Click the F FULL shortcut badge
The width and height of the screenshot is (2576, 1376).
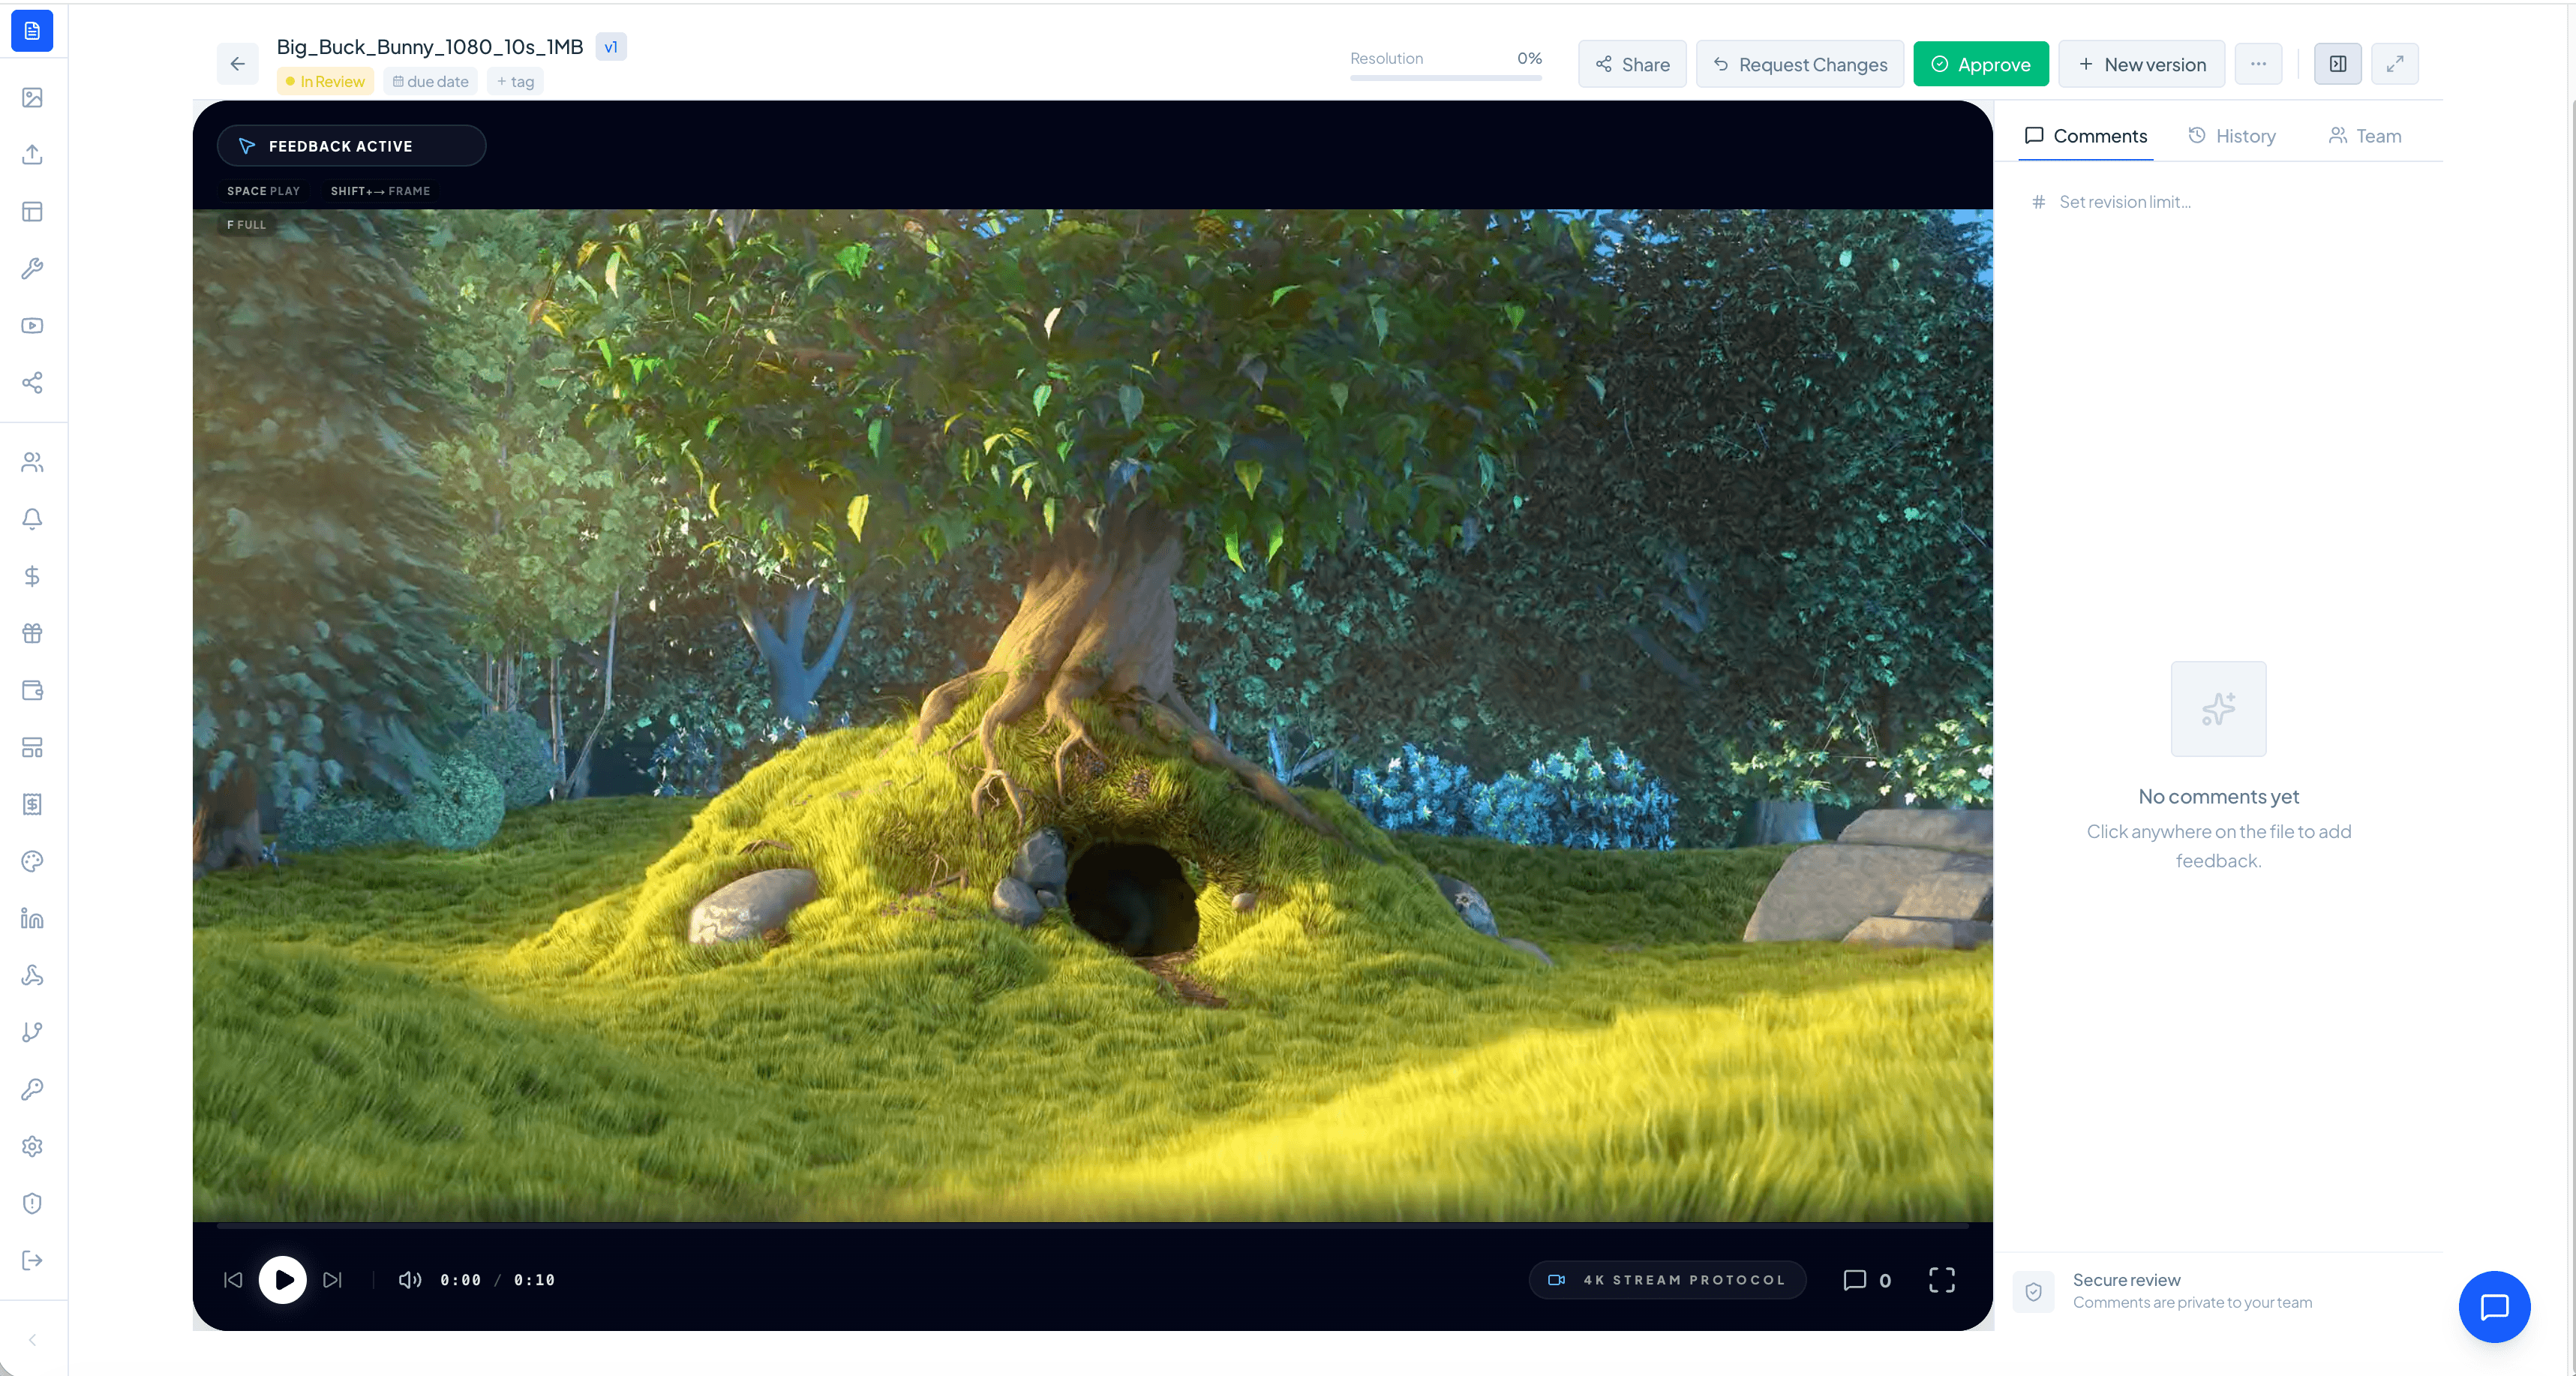click(x=246, y=225)
